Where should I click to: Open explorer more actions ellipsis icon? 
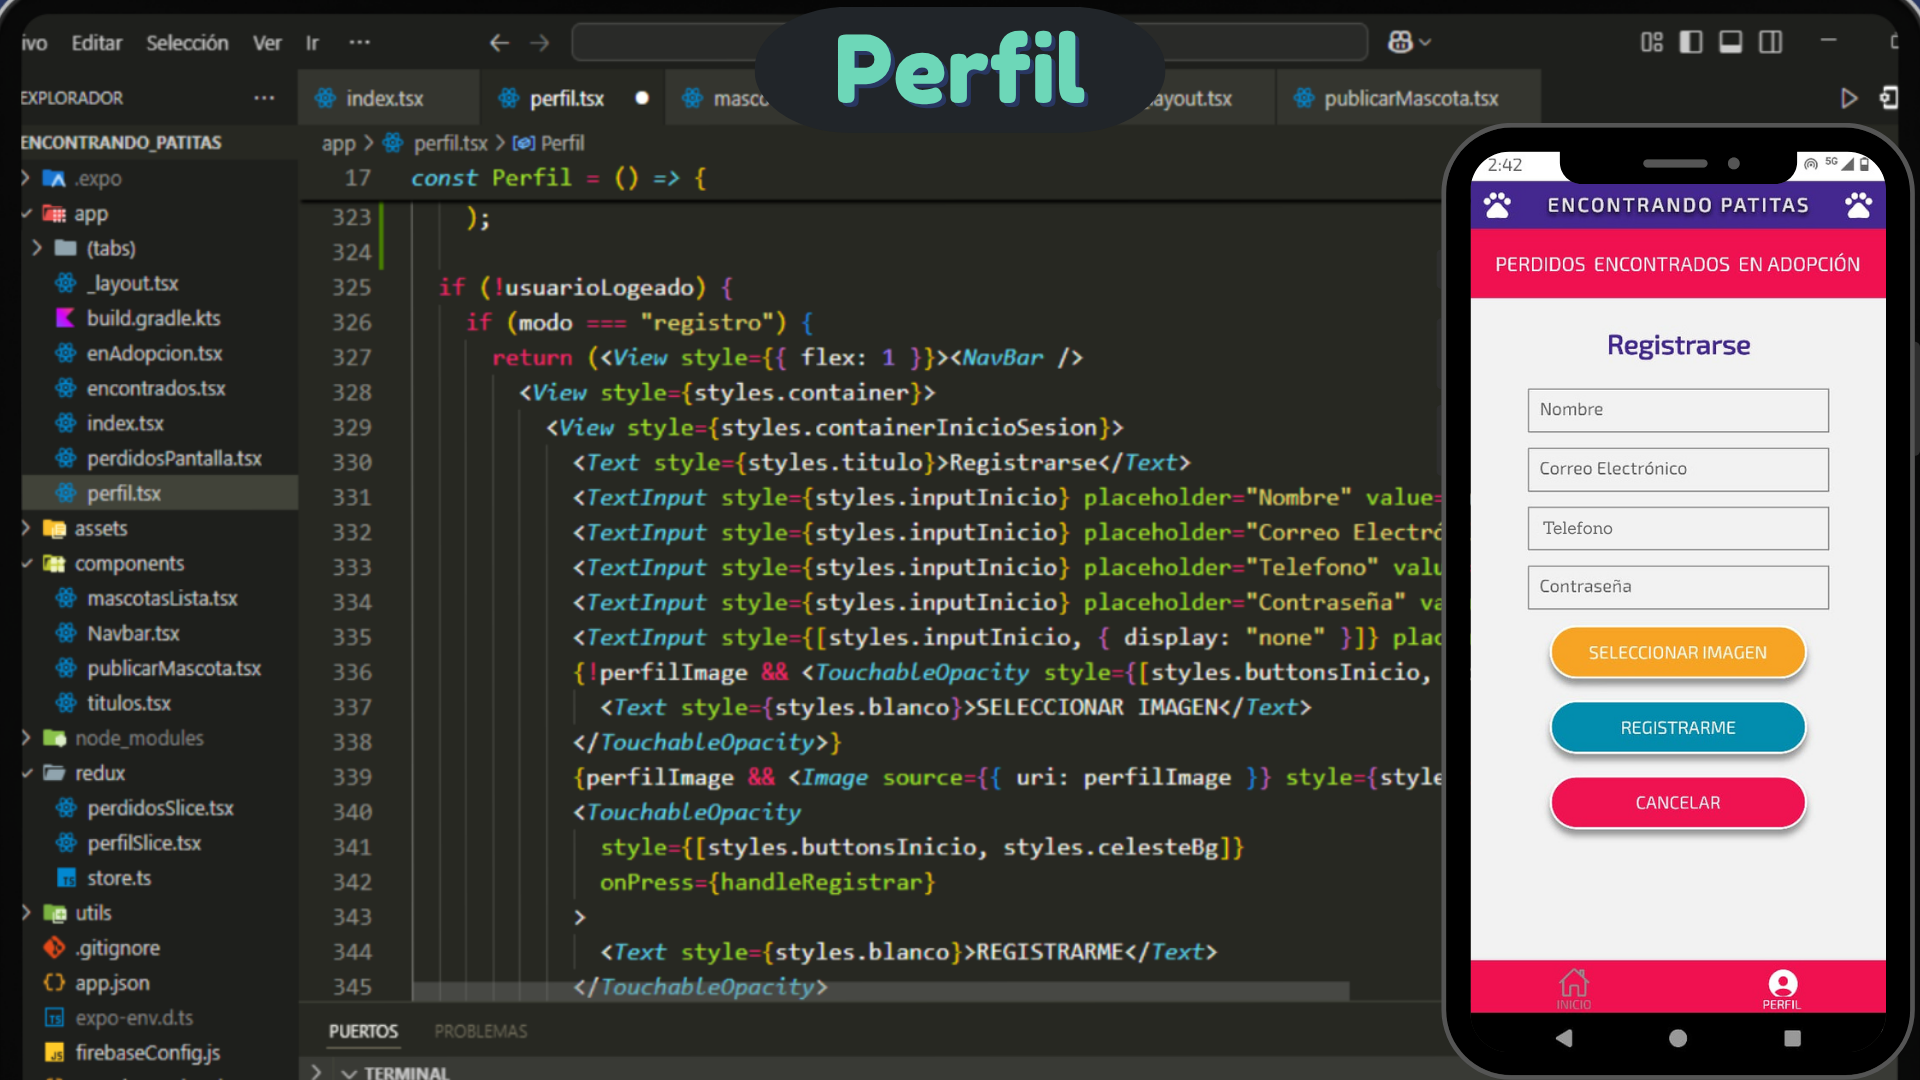click(x=264, y=98)
